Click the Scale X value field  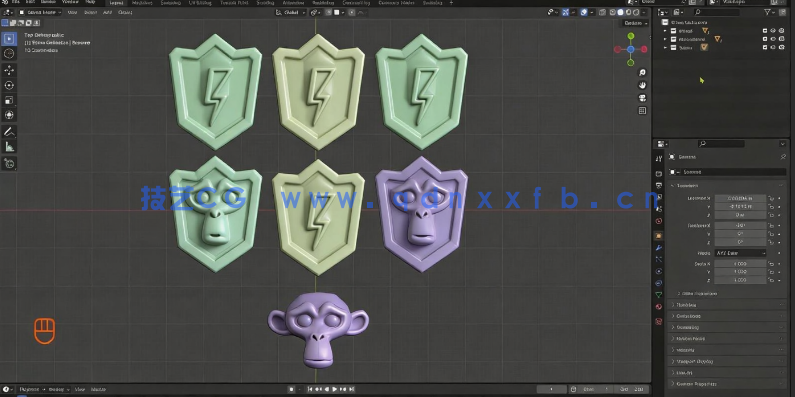(x=740, y=264)
